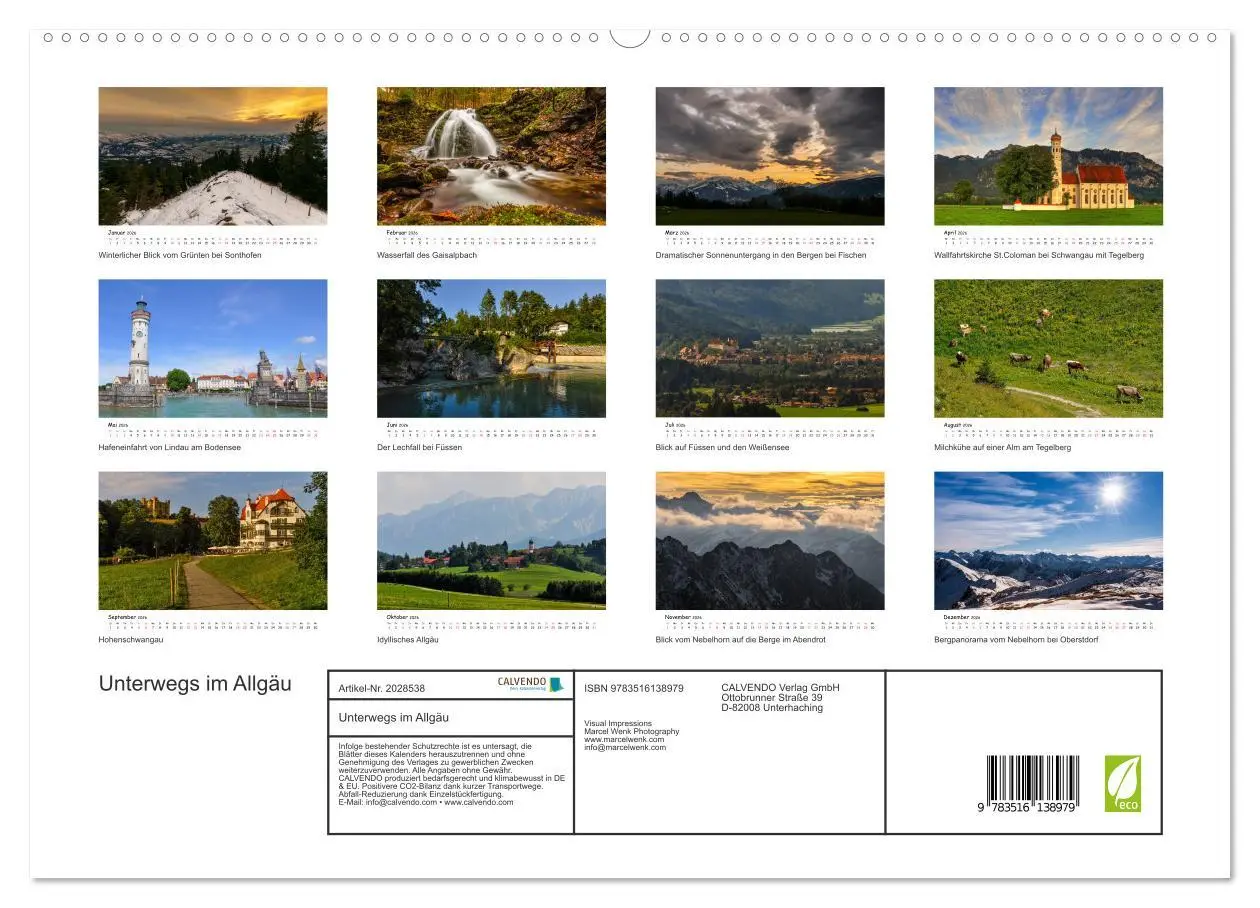Click the Juli calendar day strip
This screenshot has height=908, width=1260.
(770, 432)
